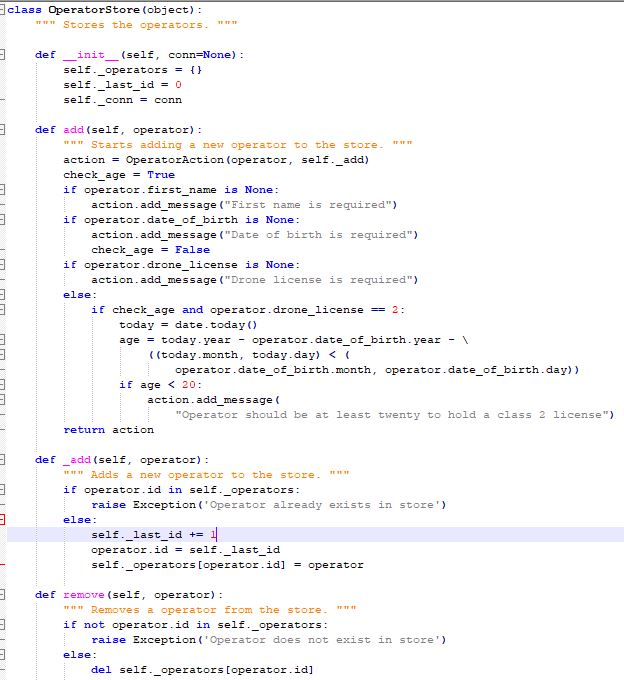
Task: Click the 'action = OperatorAction(operator, self._add)' line
Action: click(x=216, y=160)
